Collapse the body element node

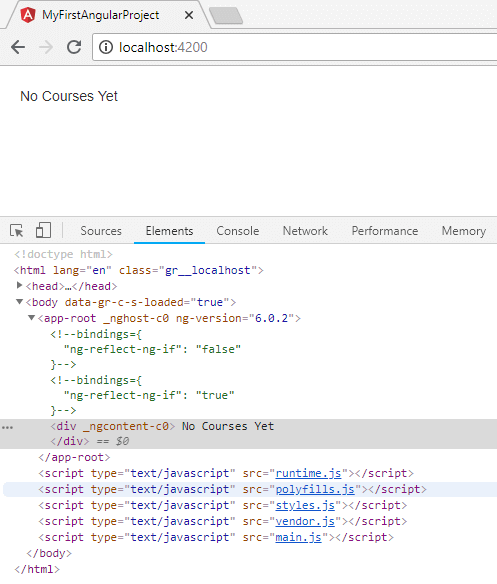[x=19, y=302]
